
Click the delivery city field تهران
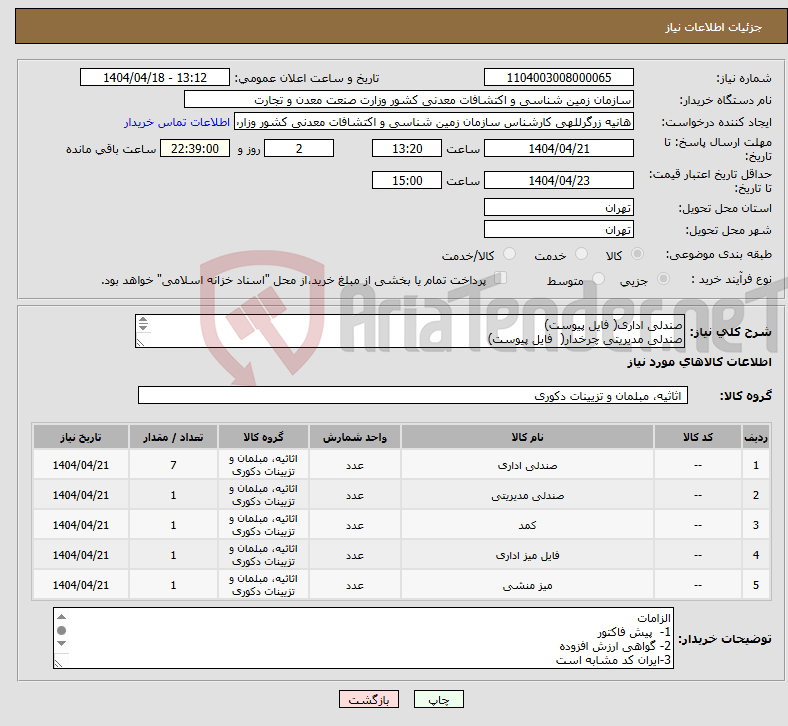point(558,229)
